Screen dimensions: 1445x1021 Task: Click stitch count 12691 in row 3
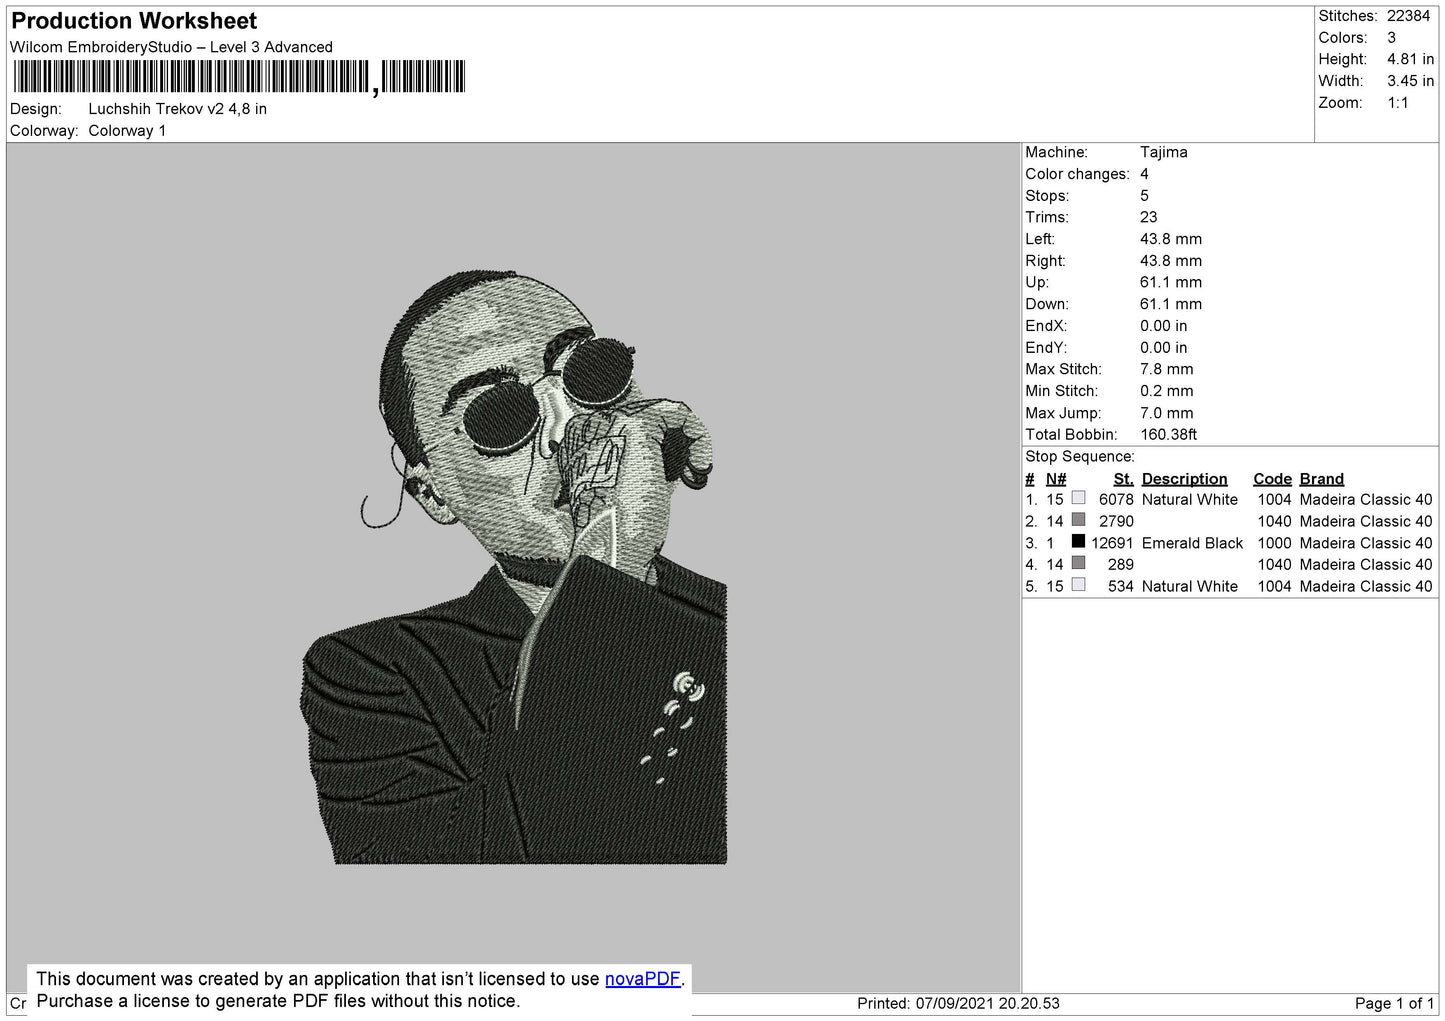1112,543
